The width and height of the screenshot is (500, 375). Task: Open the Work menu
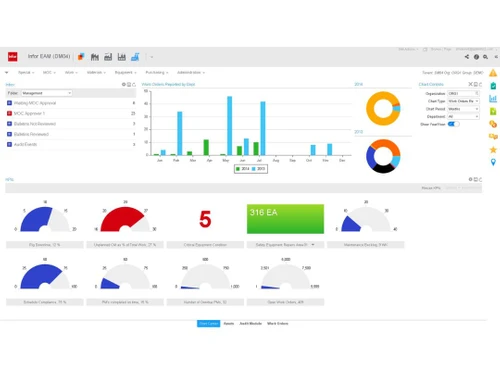point(71,72)
